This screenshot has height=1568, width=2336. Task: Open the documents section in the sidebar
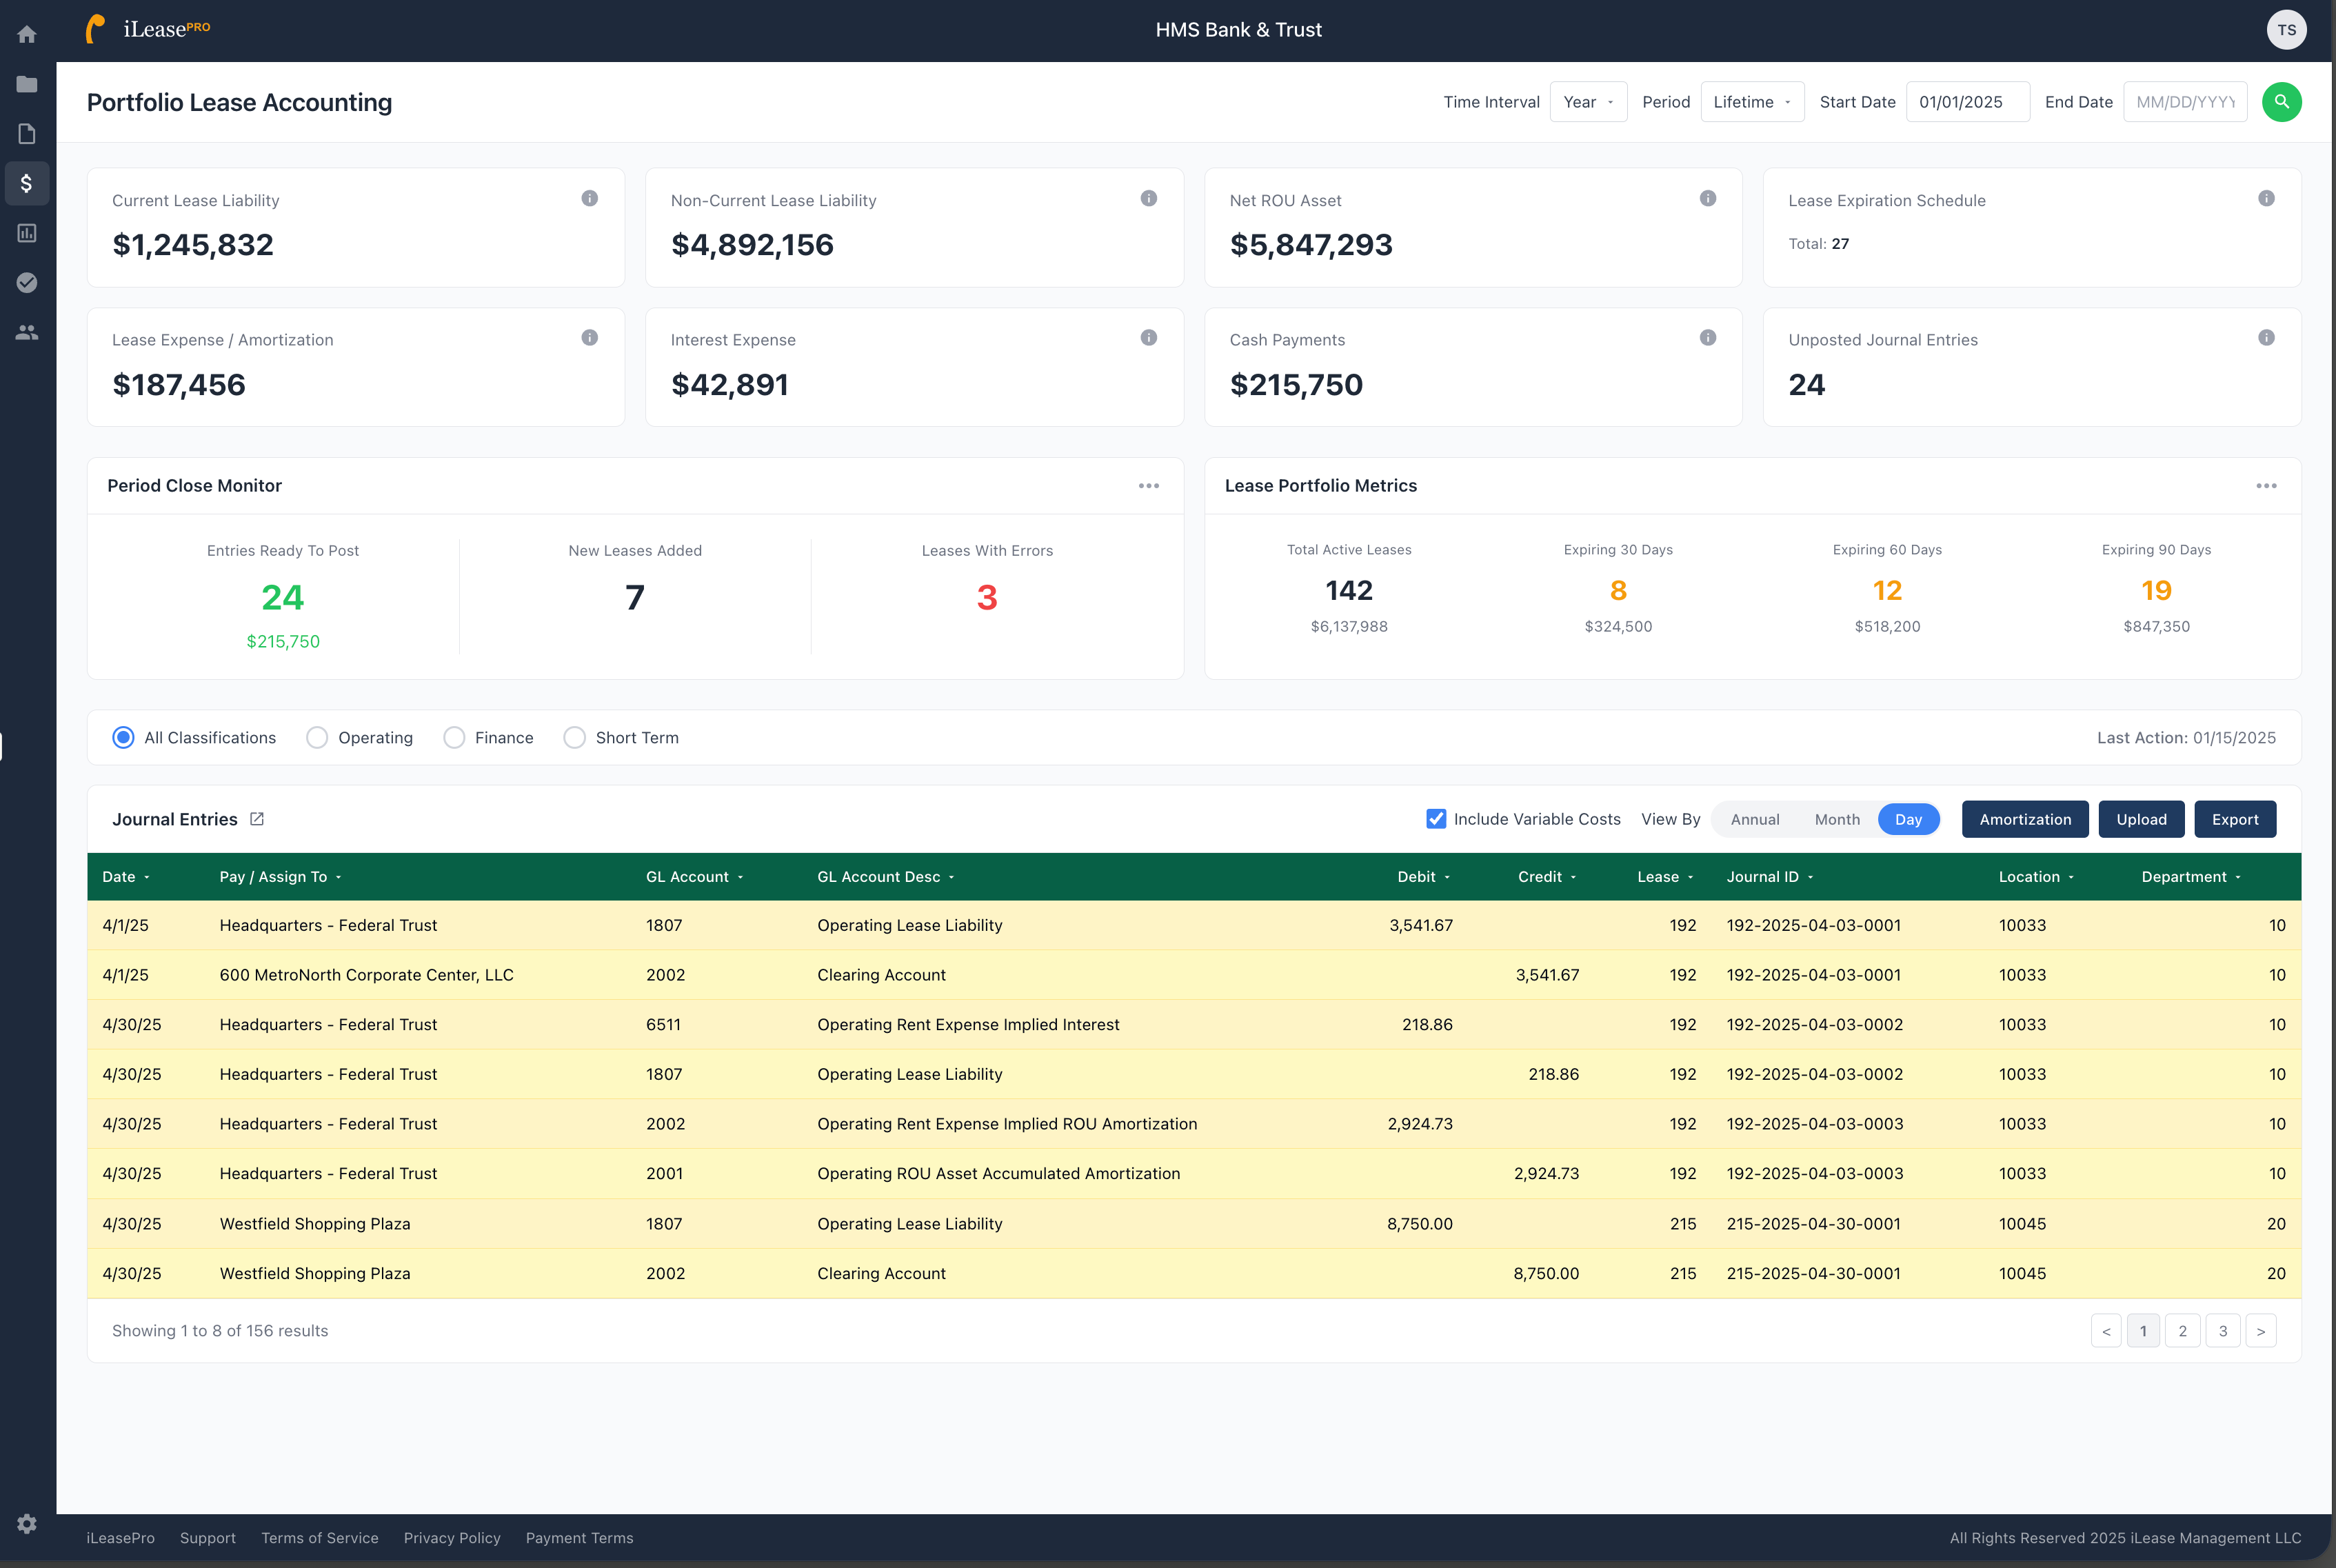[x=27, y=133]
